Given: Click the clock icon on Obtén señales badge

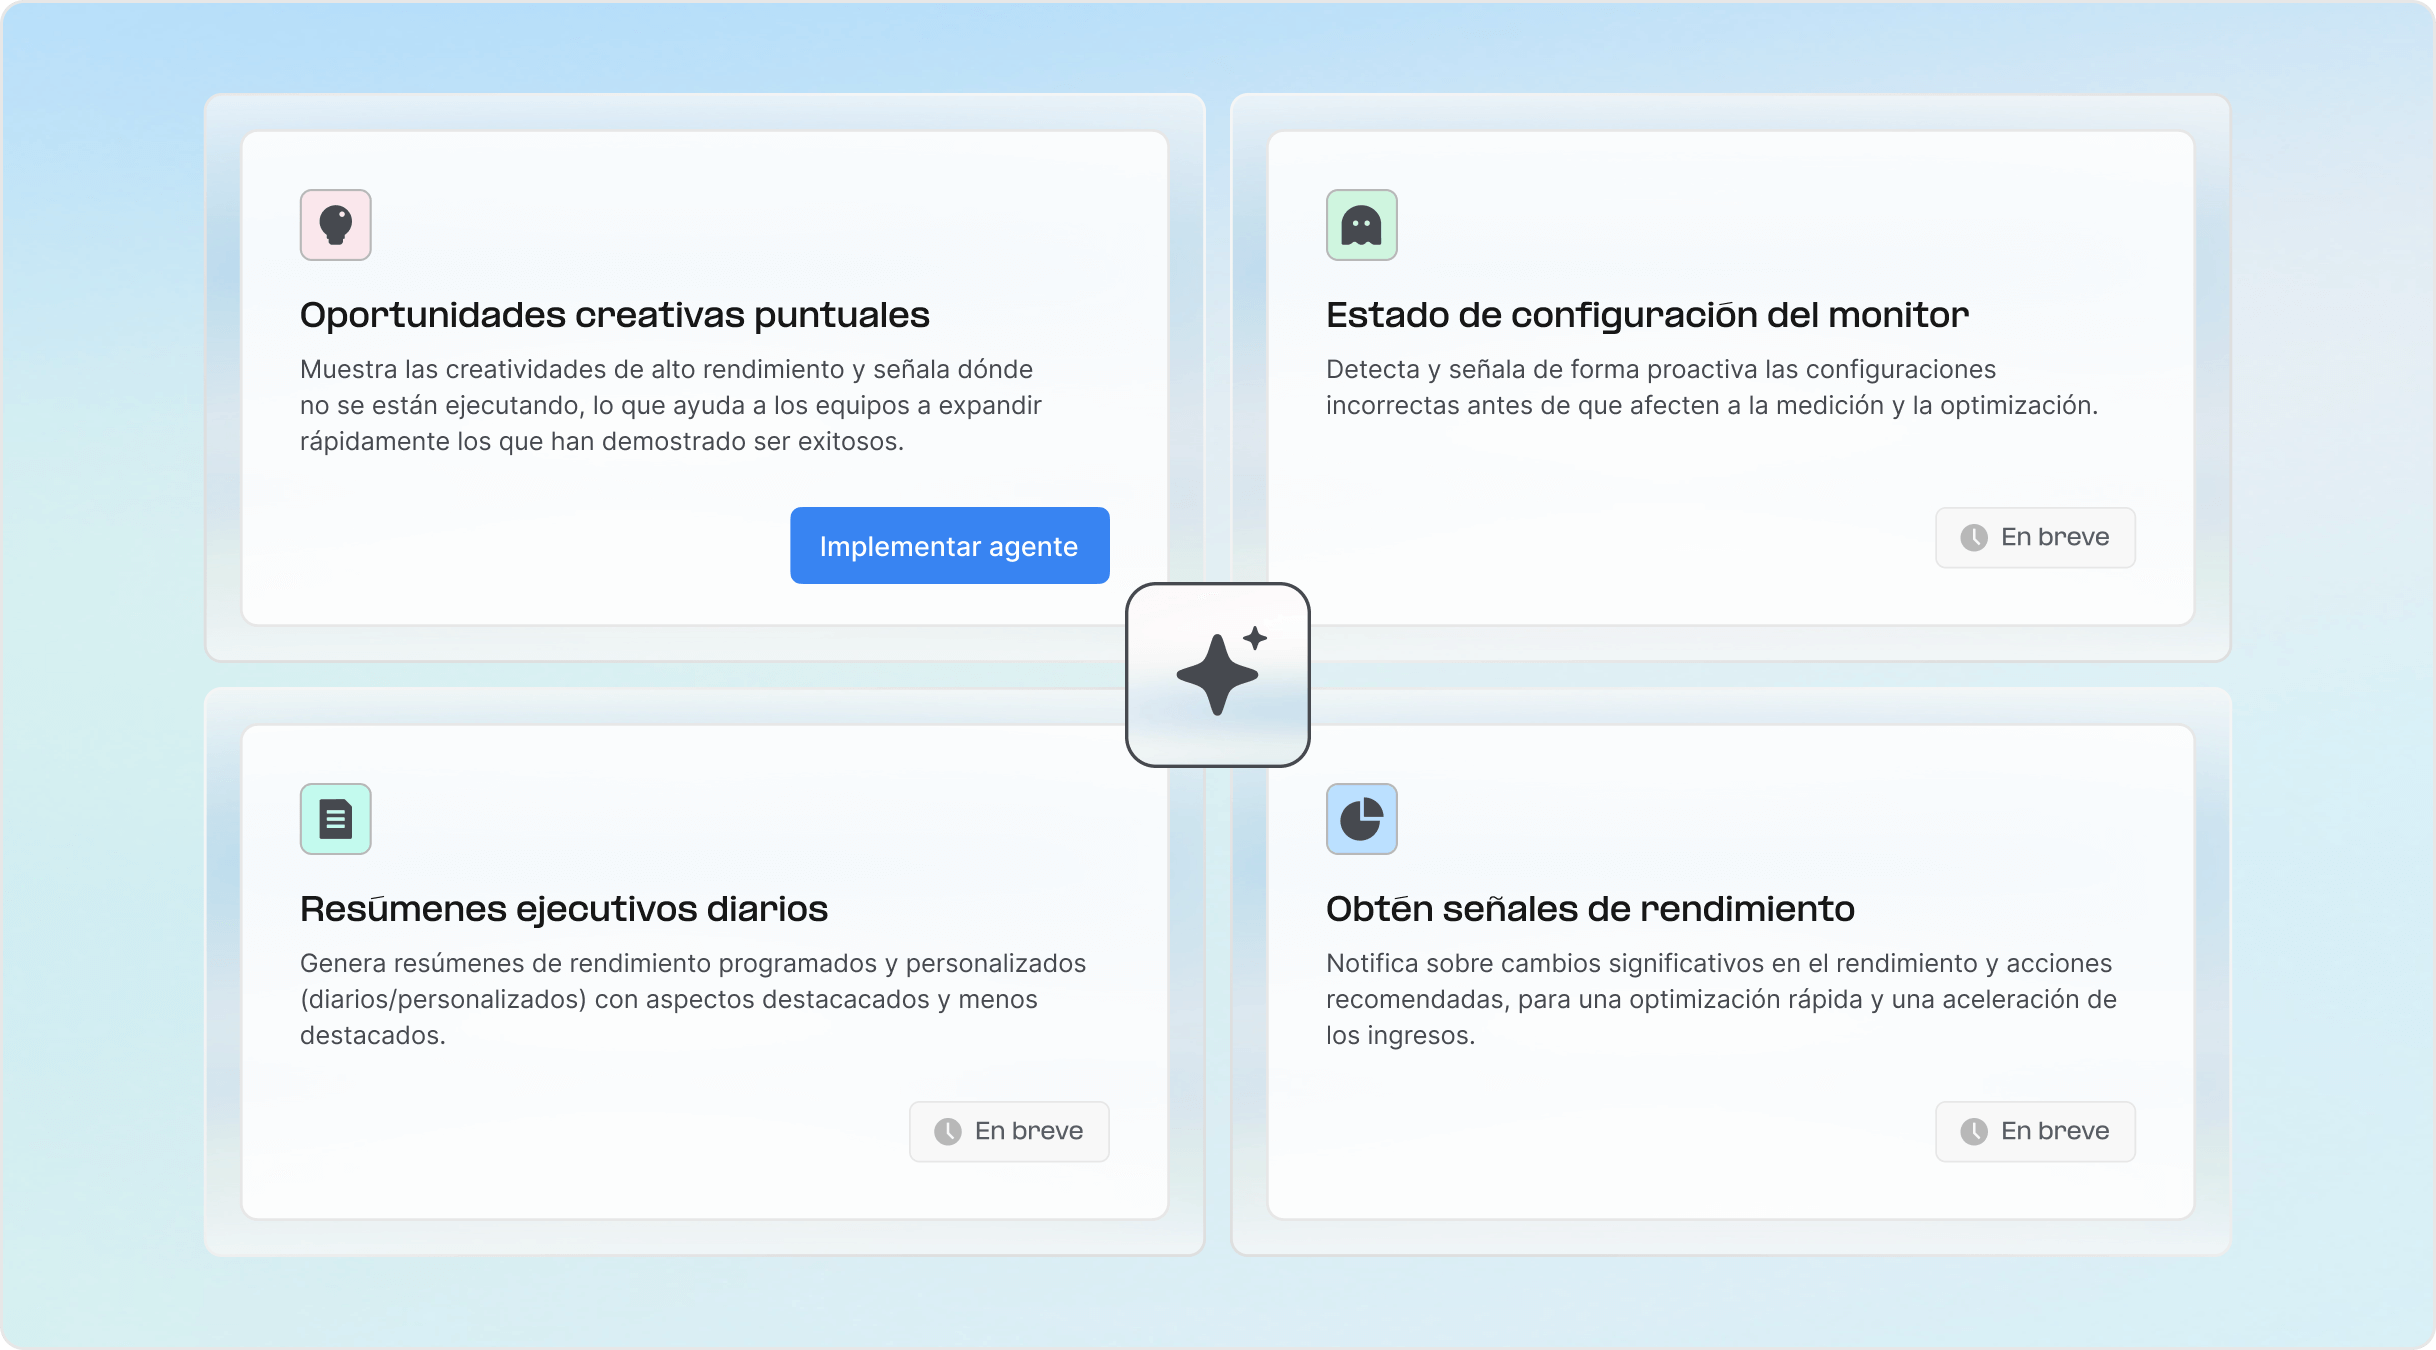Looking at the screenshot, I should pyautogui.click(x=1974, y=1131).
